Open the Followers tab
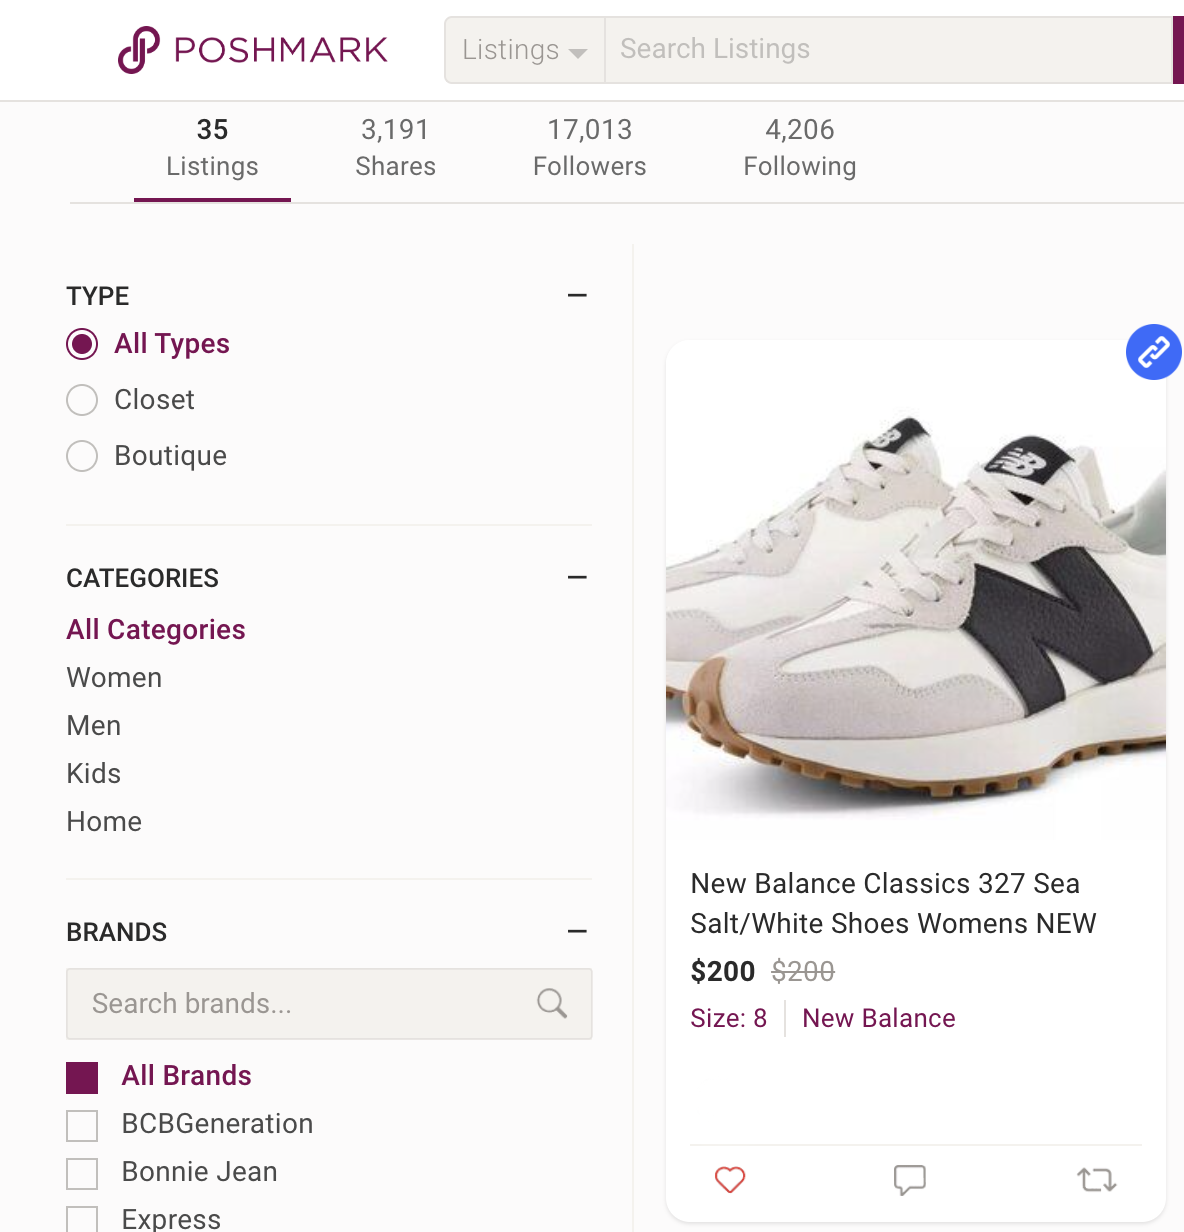 (589, 147)
